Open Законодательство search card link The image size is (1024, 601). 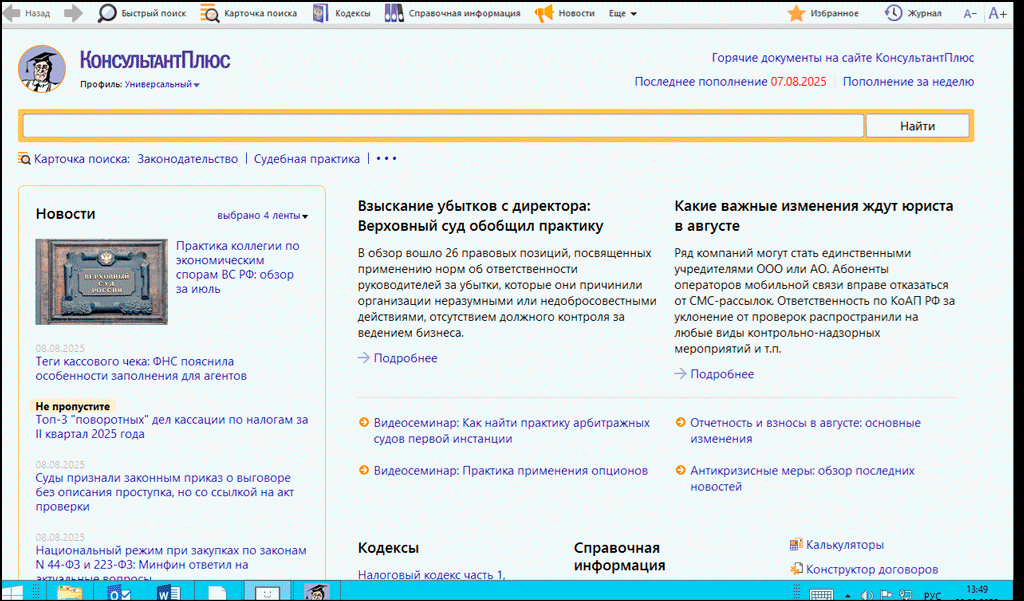click(x=187, y=159)
